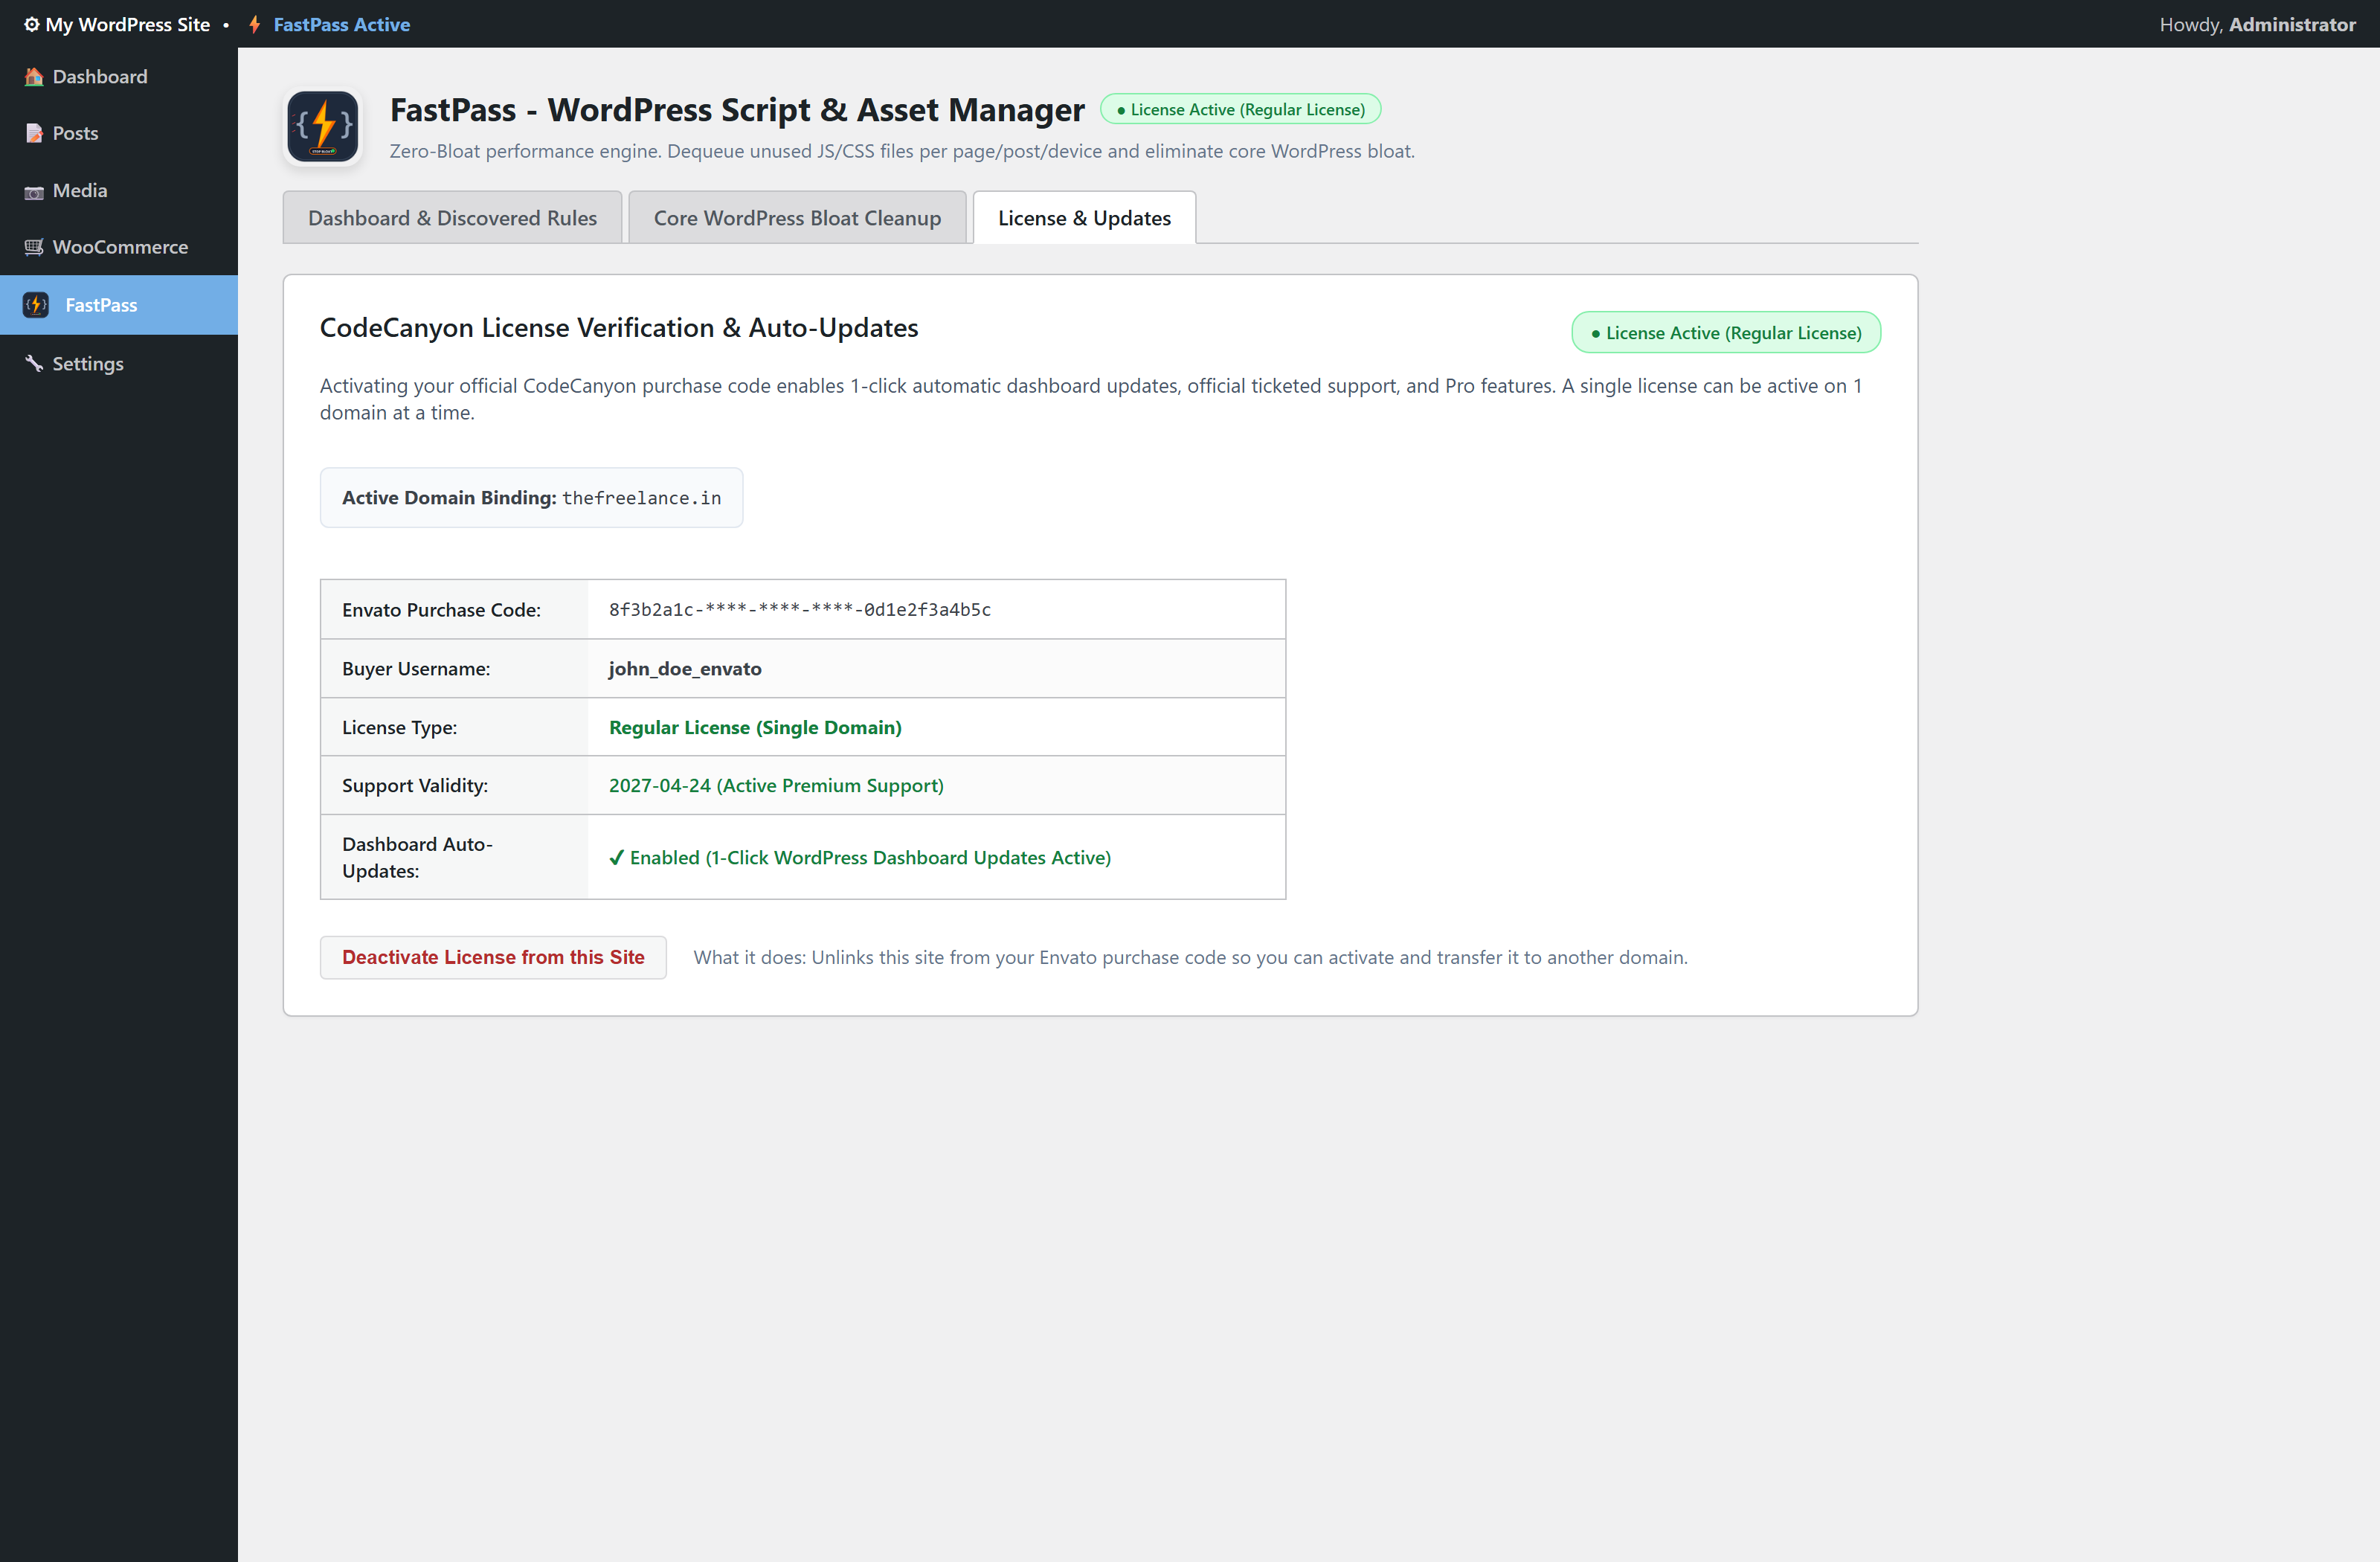The width and height of the screenshot is (2380, 1562).
Task: Click the Settings wrench icon in sidebar
Action: [x=34, y=363]
